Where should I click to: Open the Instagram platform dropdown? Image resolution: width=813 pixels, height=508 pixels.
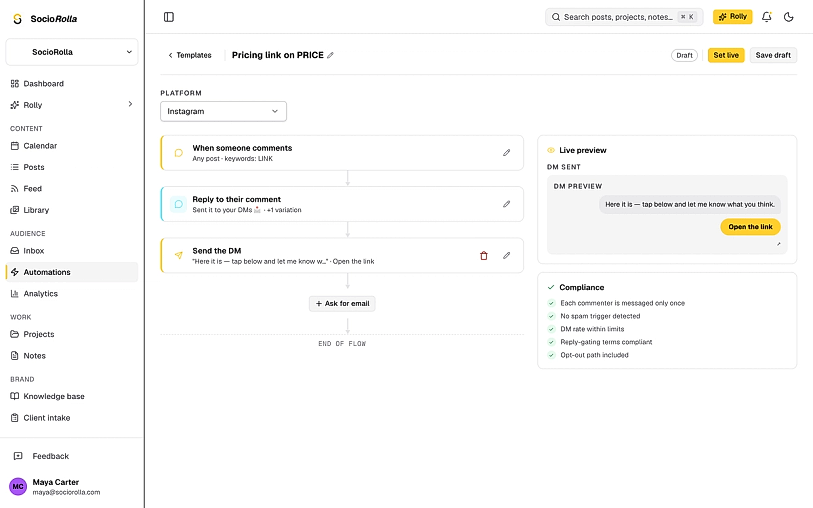tap(223, 111)
